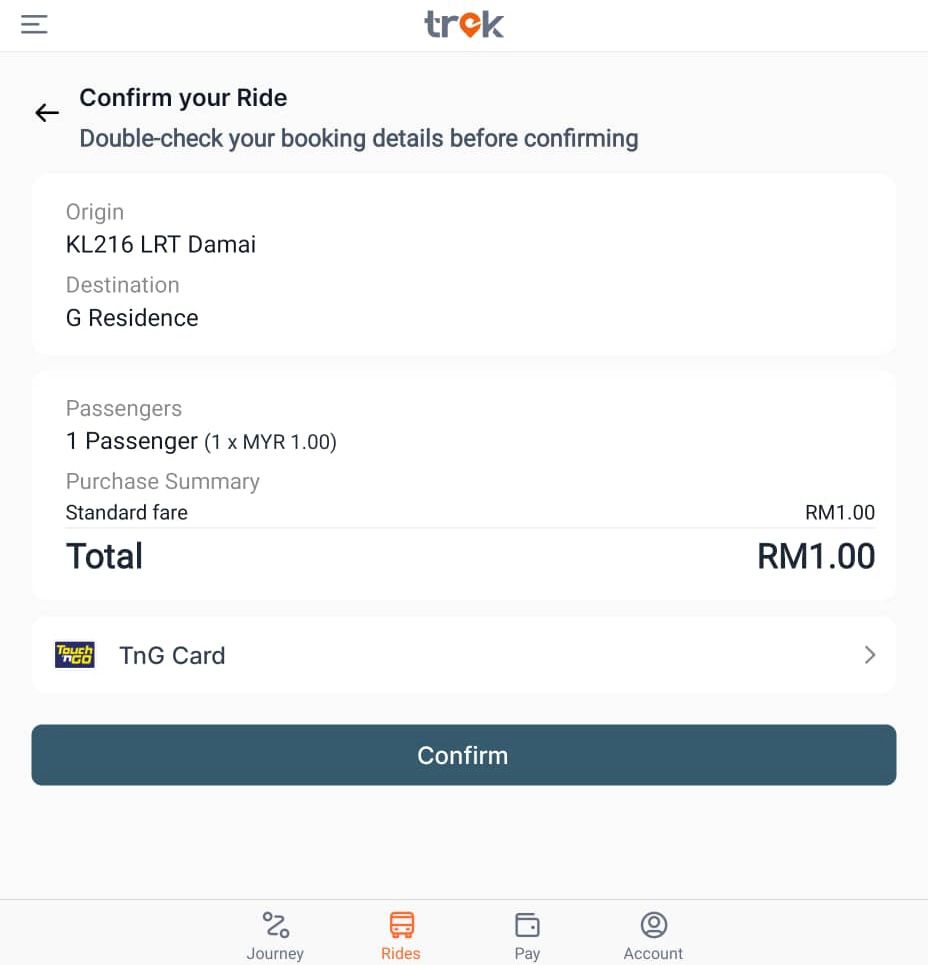This screenshot has width=928, height=965.
Task: Click the Pay tab label
Action: 527,953
